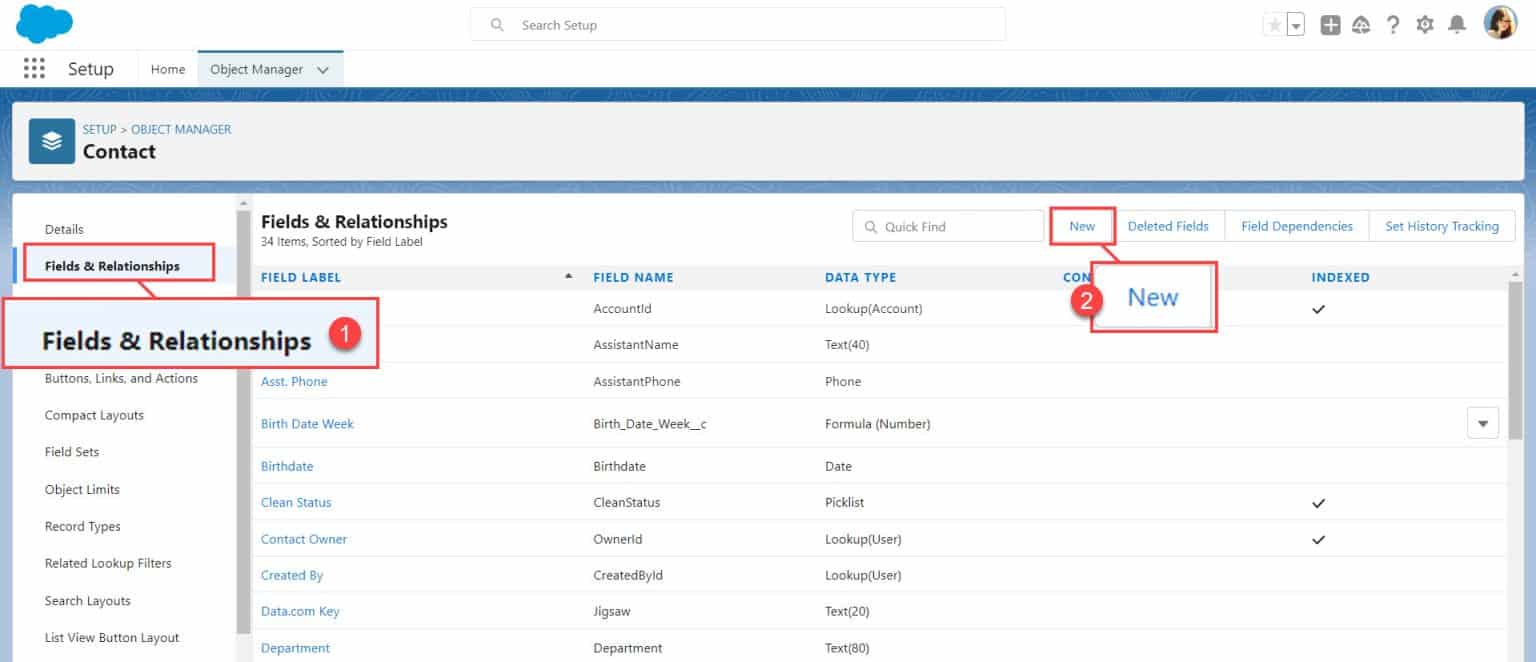This screenshot has height=662, width=1536.
Task: Click the help question mark icon
Action: pyautogui.click(x=1393, y=26)
